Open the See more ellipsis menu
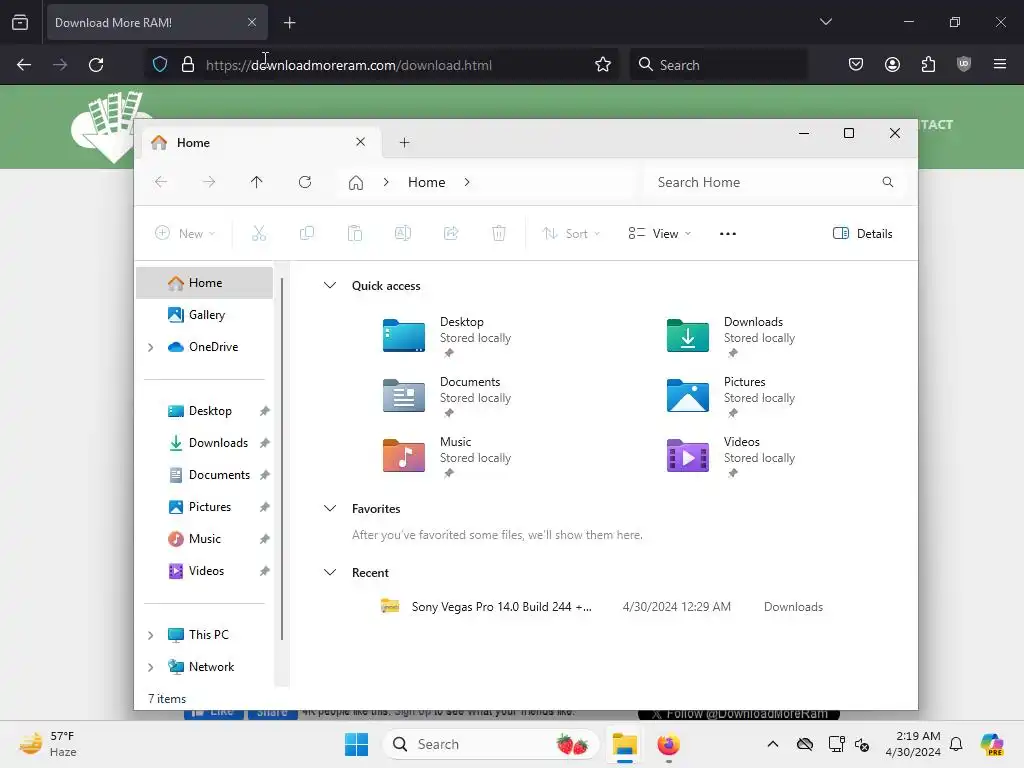1024x768 pixels. pos(728,234)
